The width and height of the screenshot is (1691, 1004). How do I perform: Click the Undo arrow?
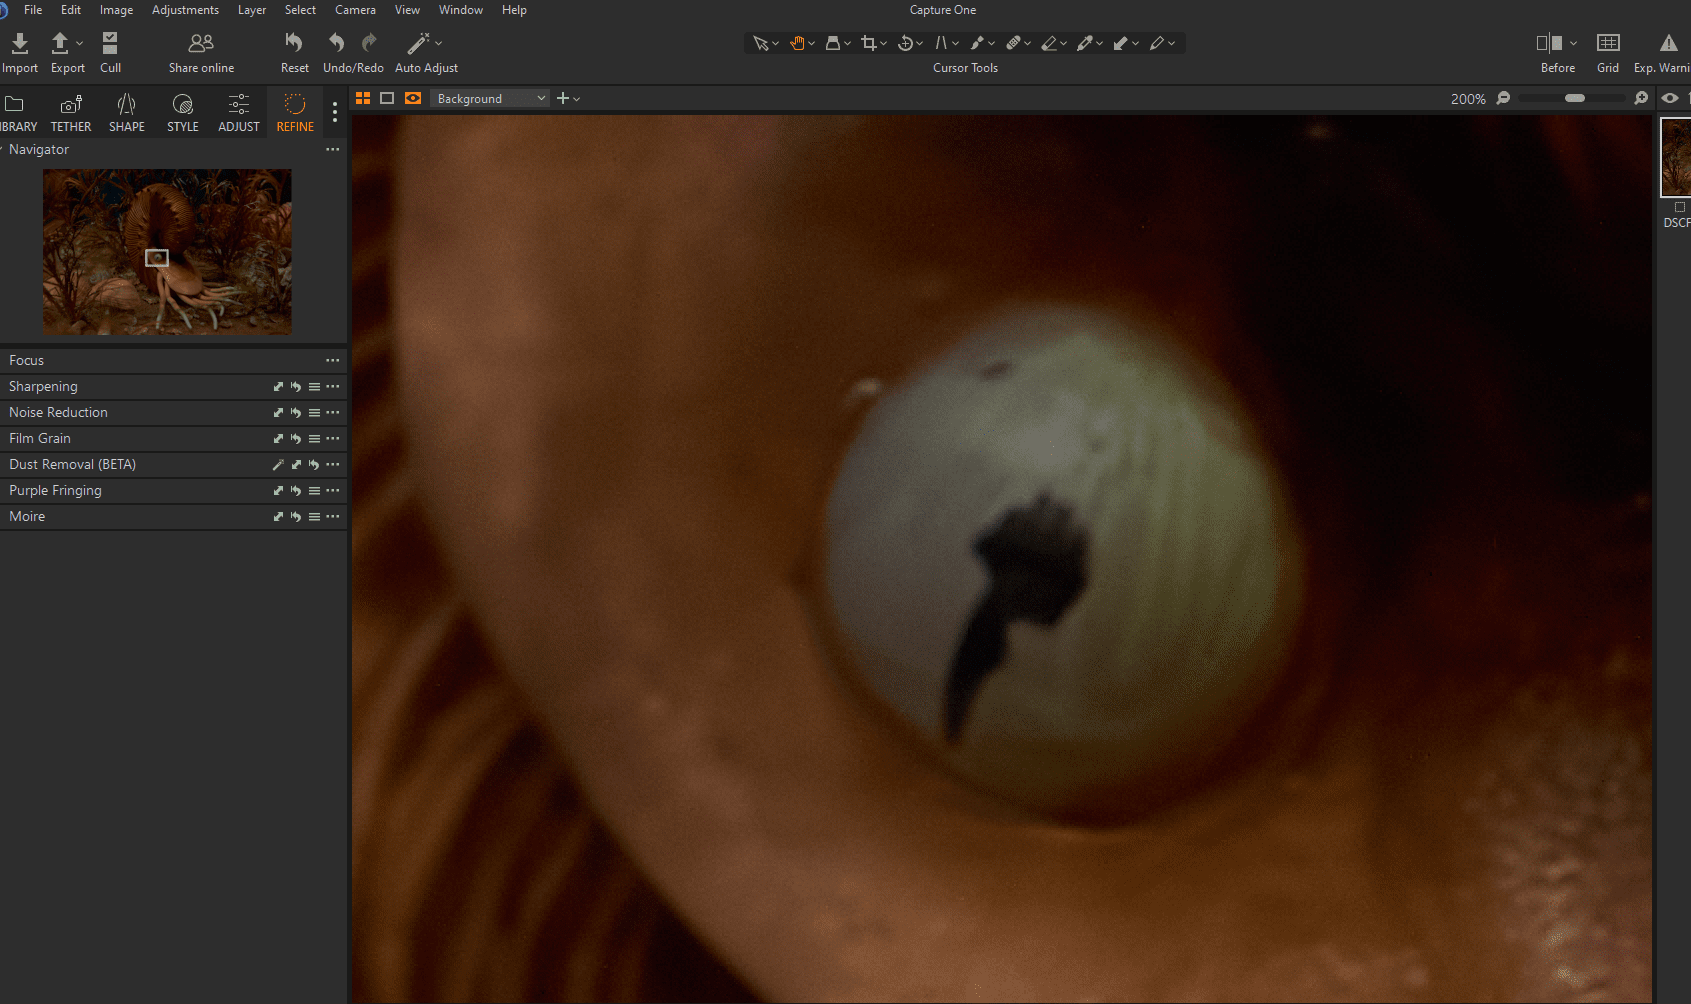click(337, 43)
